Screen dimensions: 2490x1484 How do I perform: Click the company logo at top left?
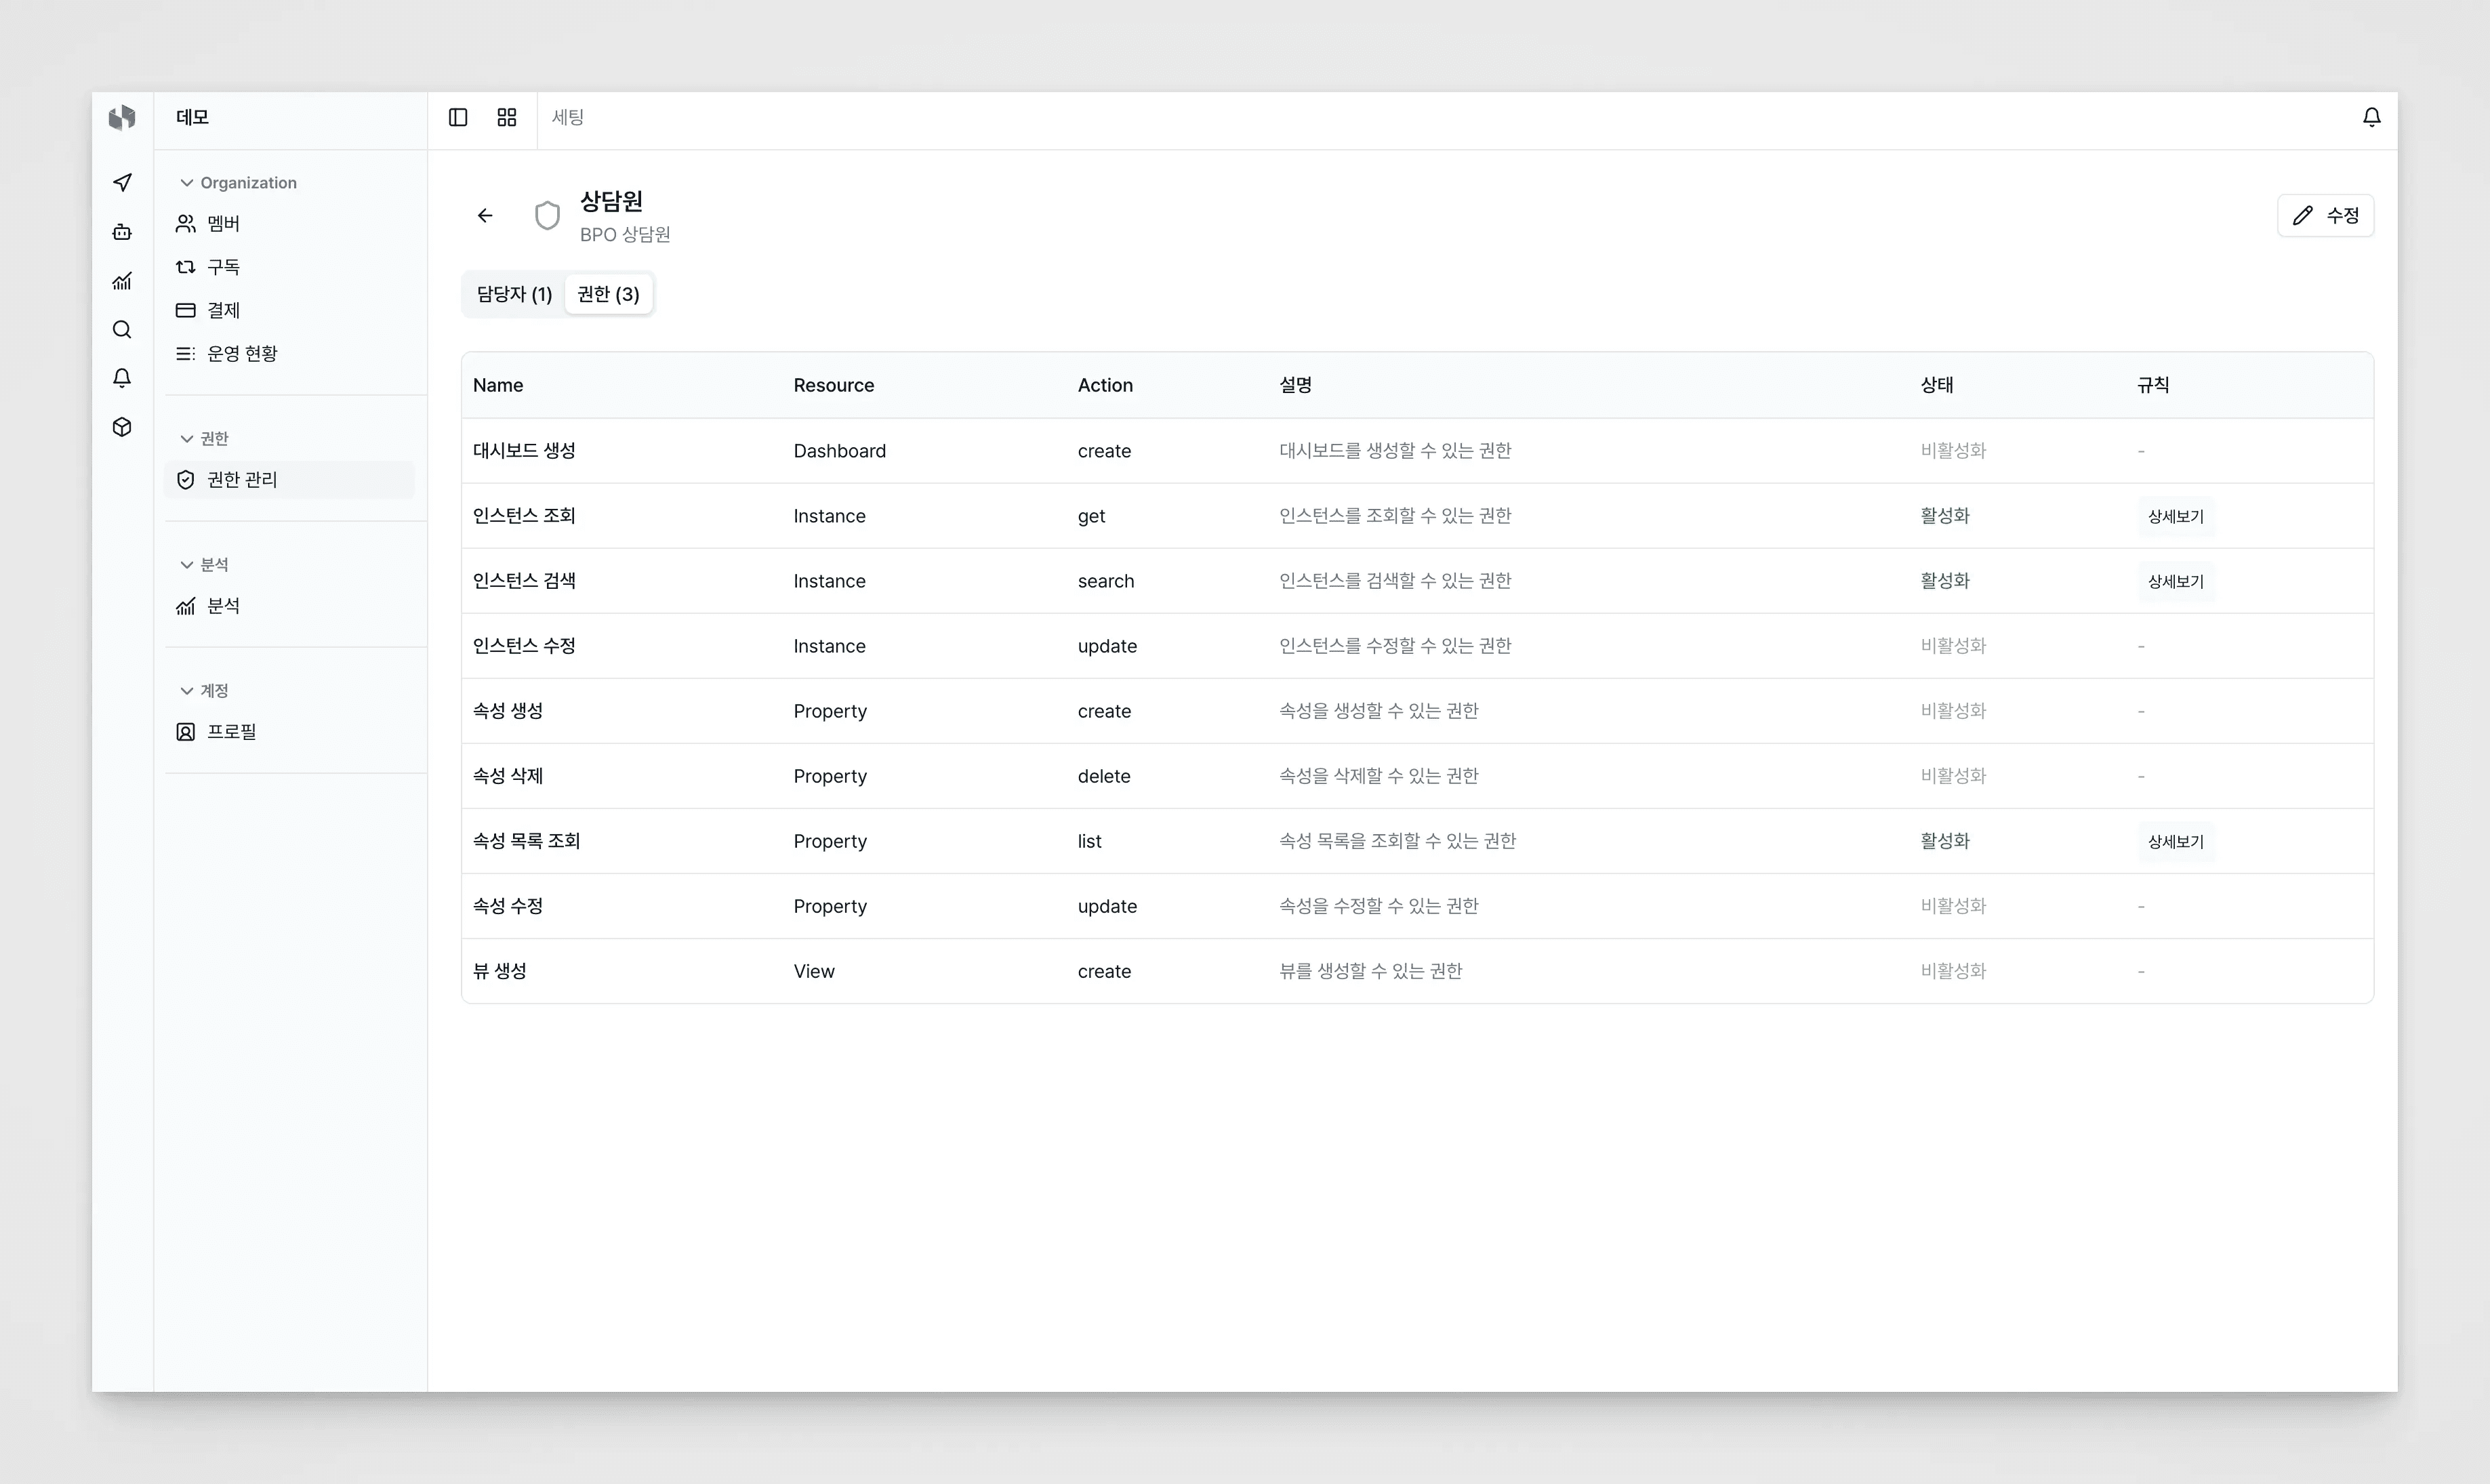click(x=122, y=117)
